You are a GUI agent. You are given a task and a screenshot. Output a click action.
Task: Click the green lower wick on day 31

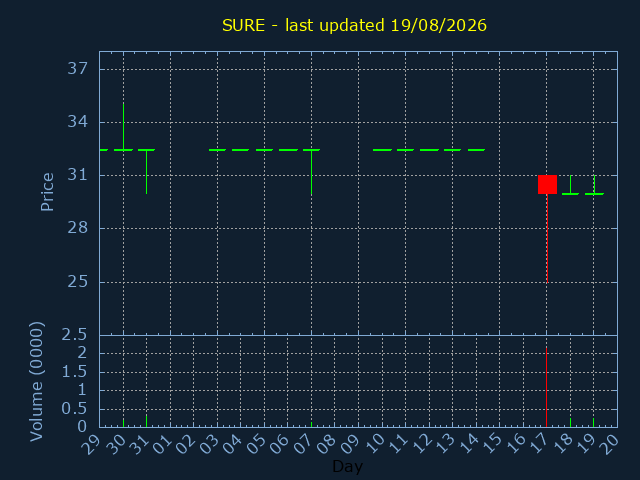(147, 172)
